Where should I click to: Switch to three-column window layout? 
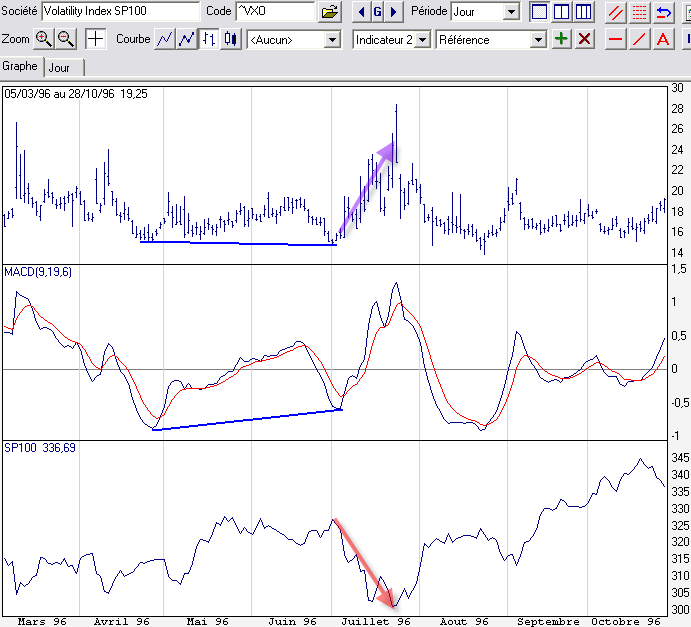[x=583, y=12]
